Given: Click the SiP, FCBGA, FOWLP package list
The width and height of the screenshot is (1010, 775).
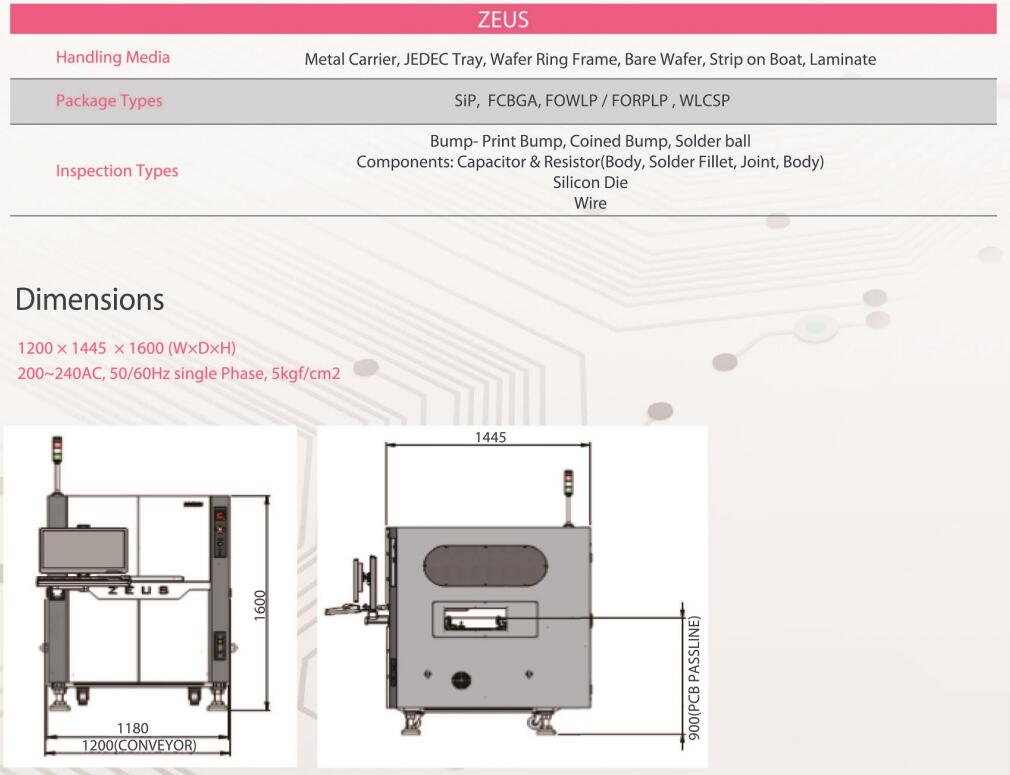Looking at the screenshot, I should (x=592, y=100).
